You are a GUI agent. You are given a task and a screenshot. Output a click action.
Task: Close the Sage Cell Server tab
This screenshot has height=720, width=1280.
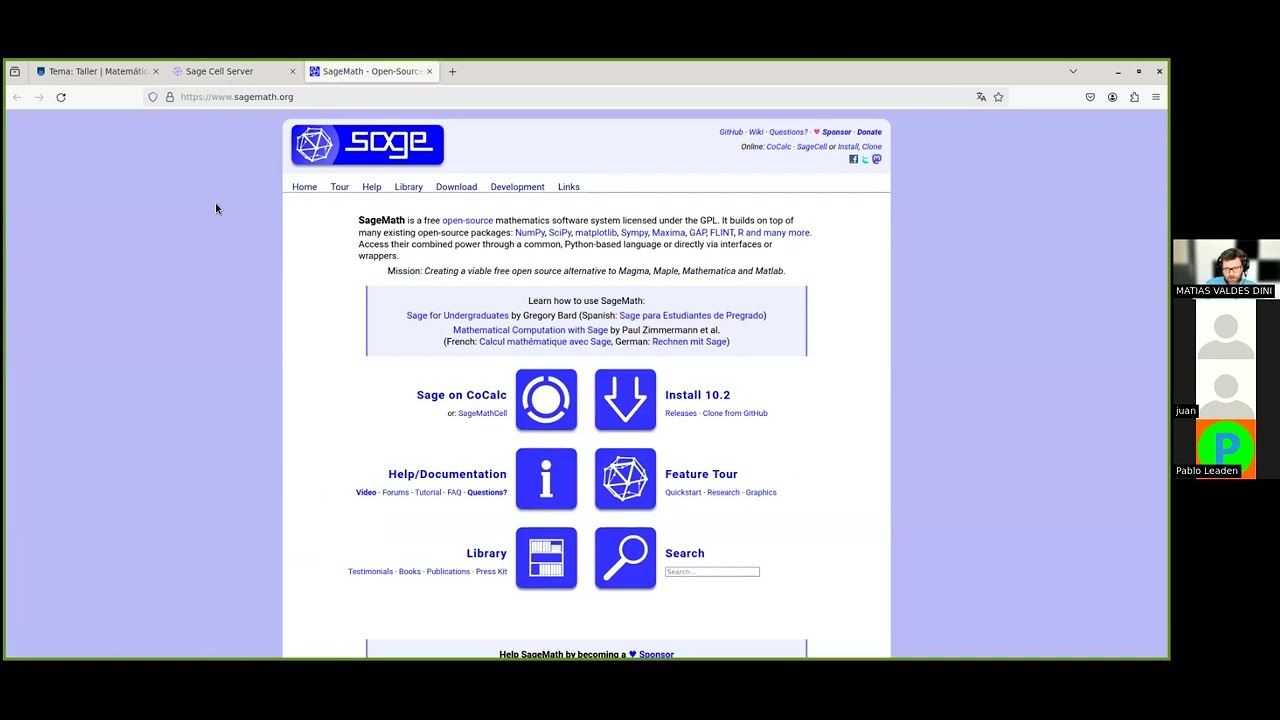click(293, 71)
